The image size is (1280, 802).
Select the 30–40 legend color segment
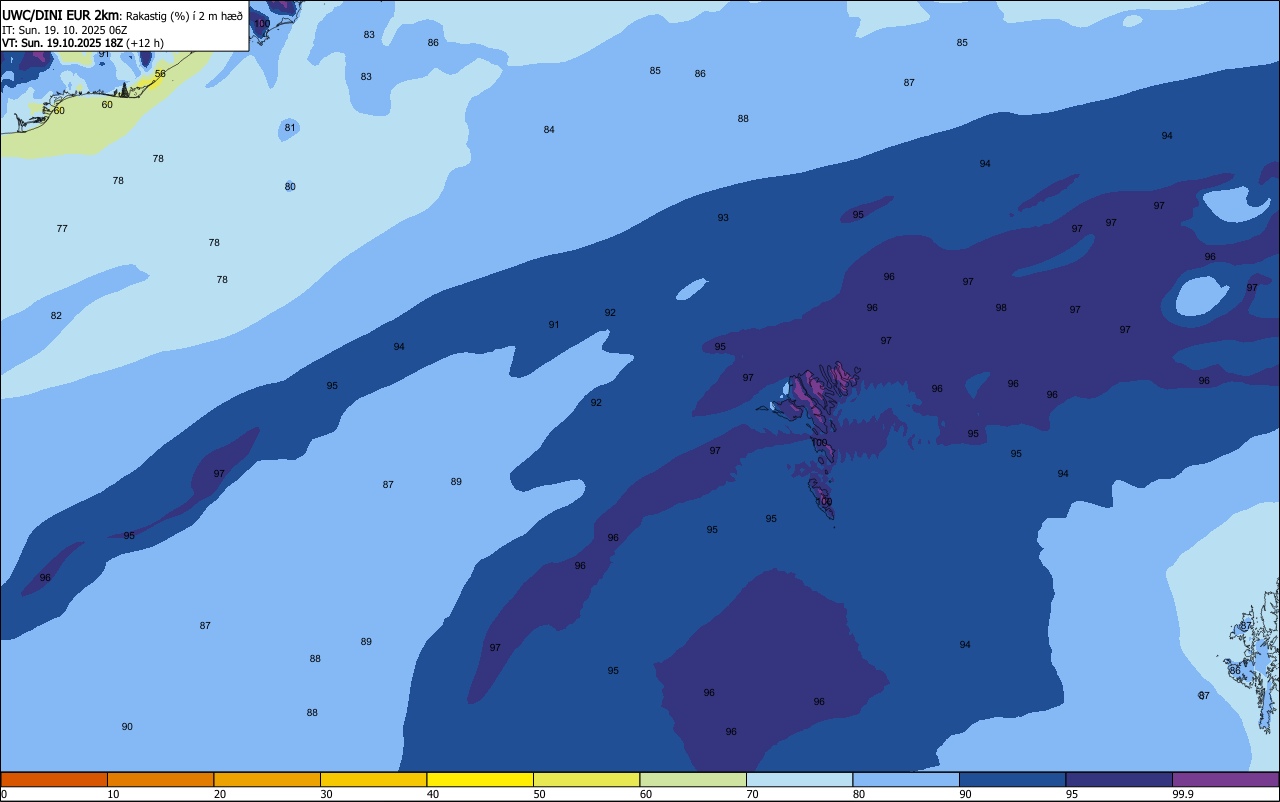tap(373, 779)
